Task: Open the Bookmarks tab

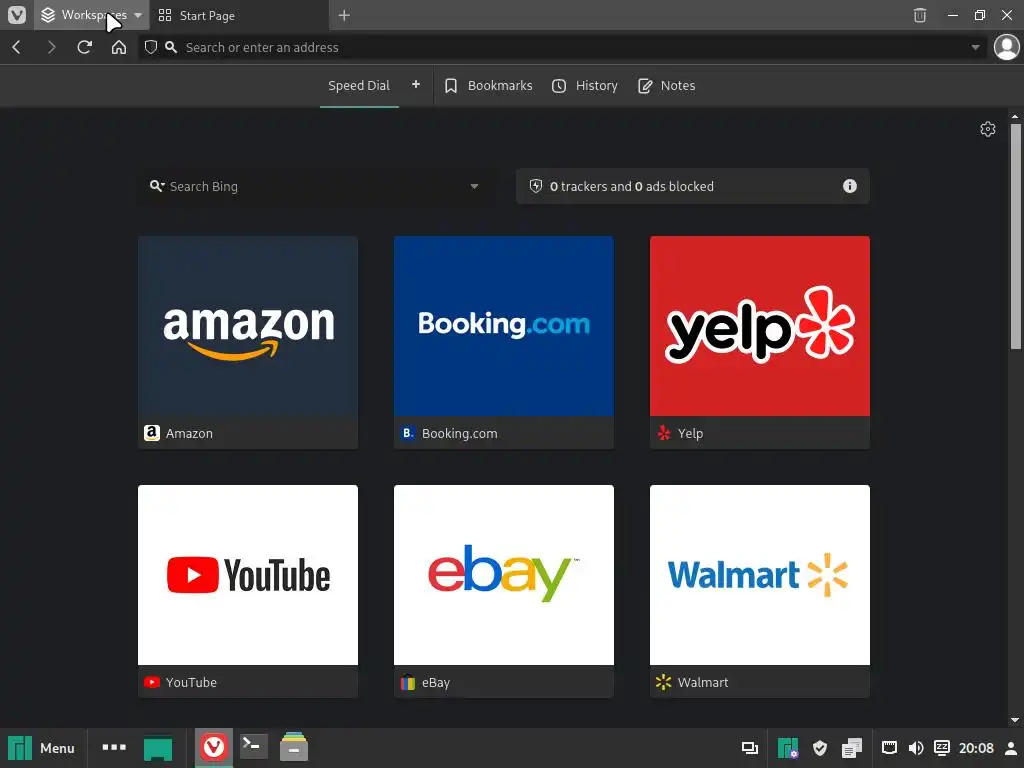Action: [x=488, y=86]
